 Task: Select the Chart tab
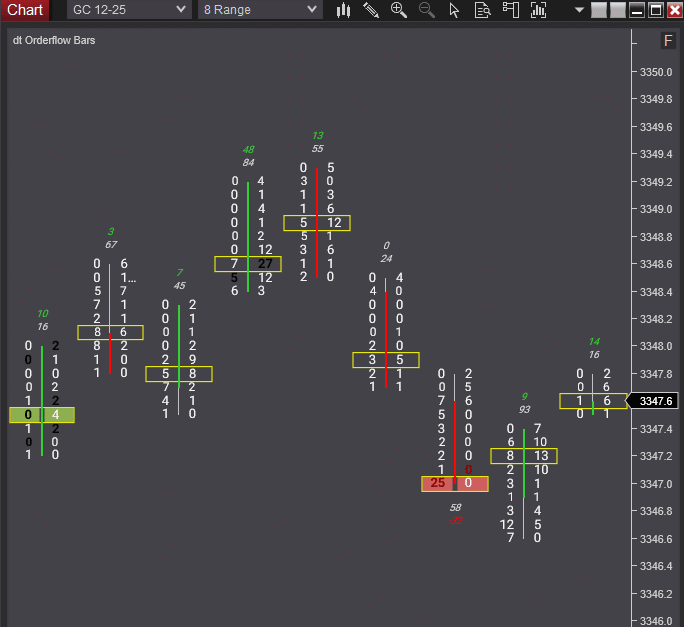[25, 10]
